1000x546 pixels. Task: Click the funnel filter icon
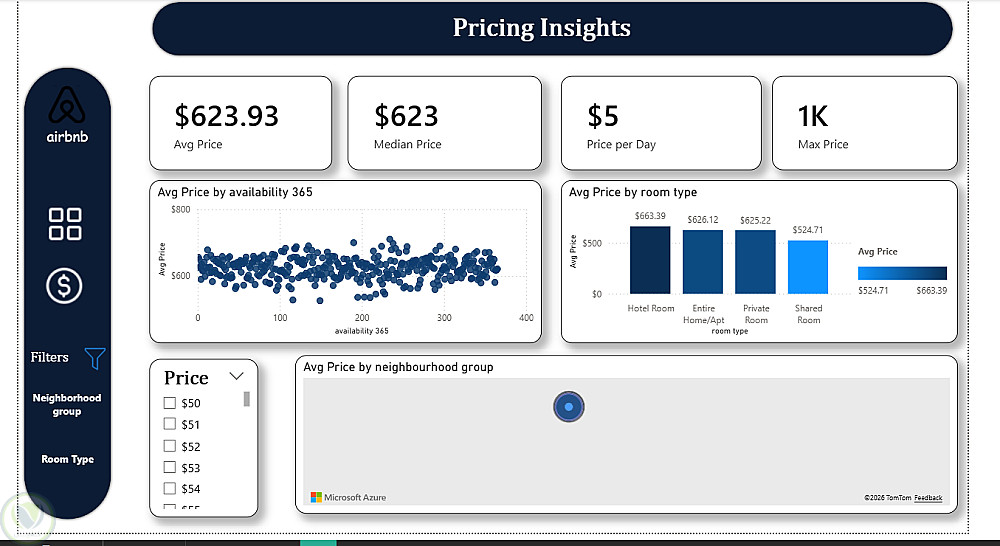coord(95,358)
